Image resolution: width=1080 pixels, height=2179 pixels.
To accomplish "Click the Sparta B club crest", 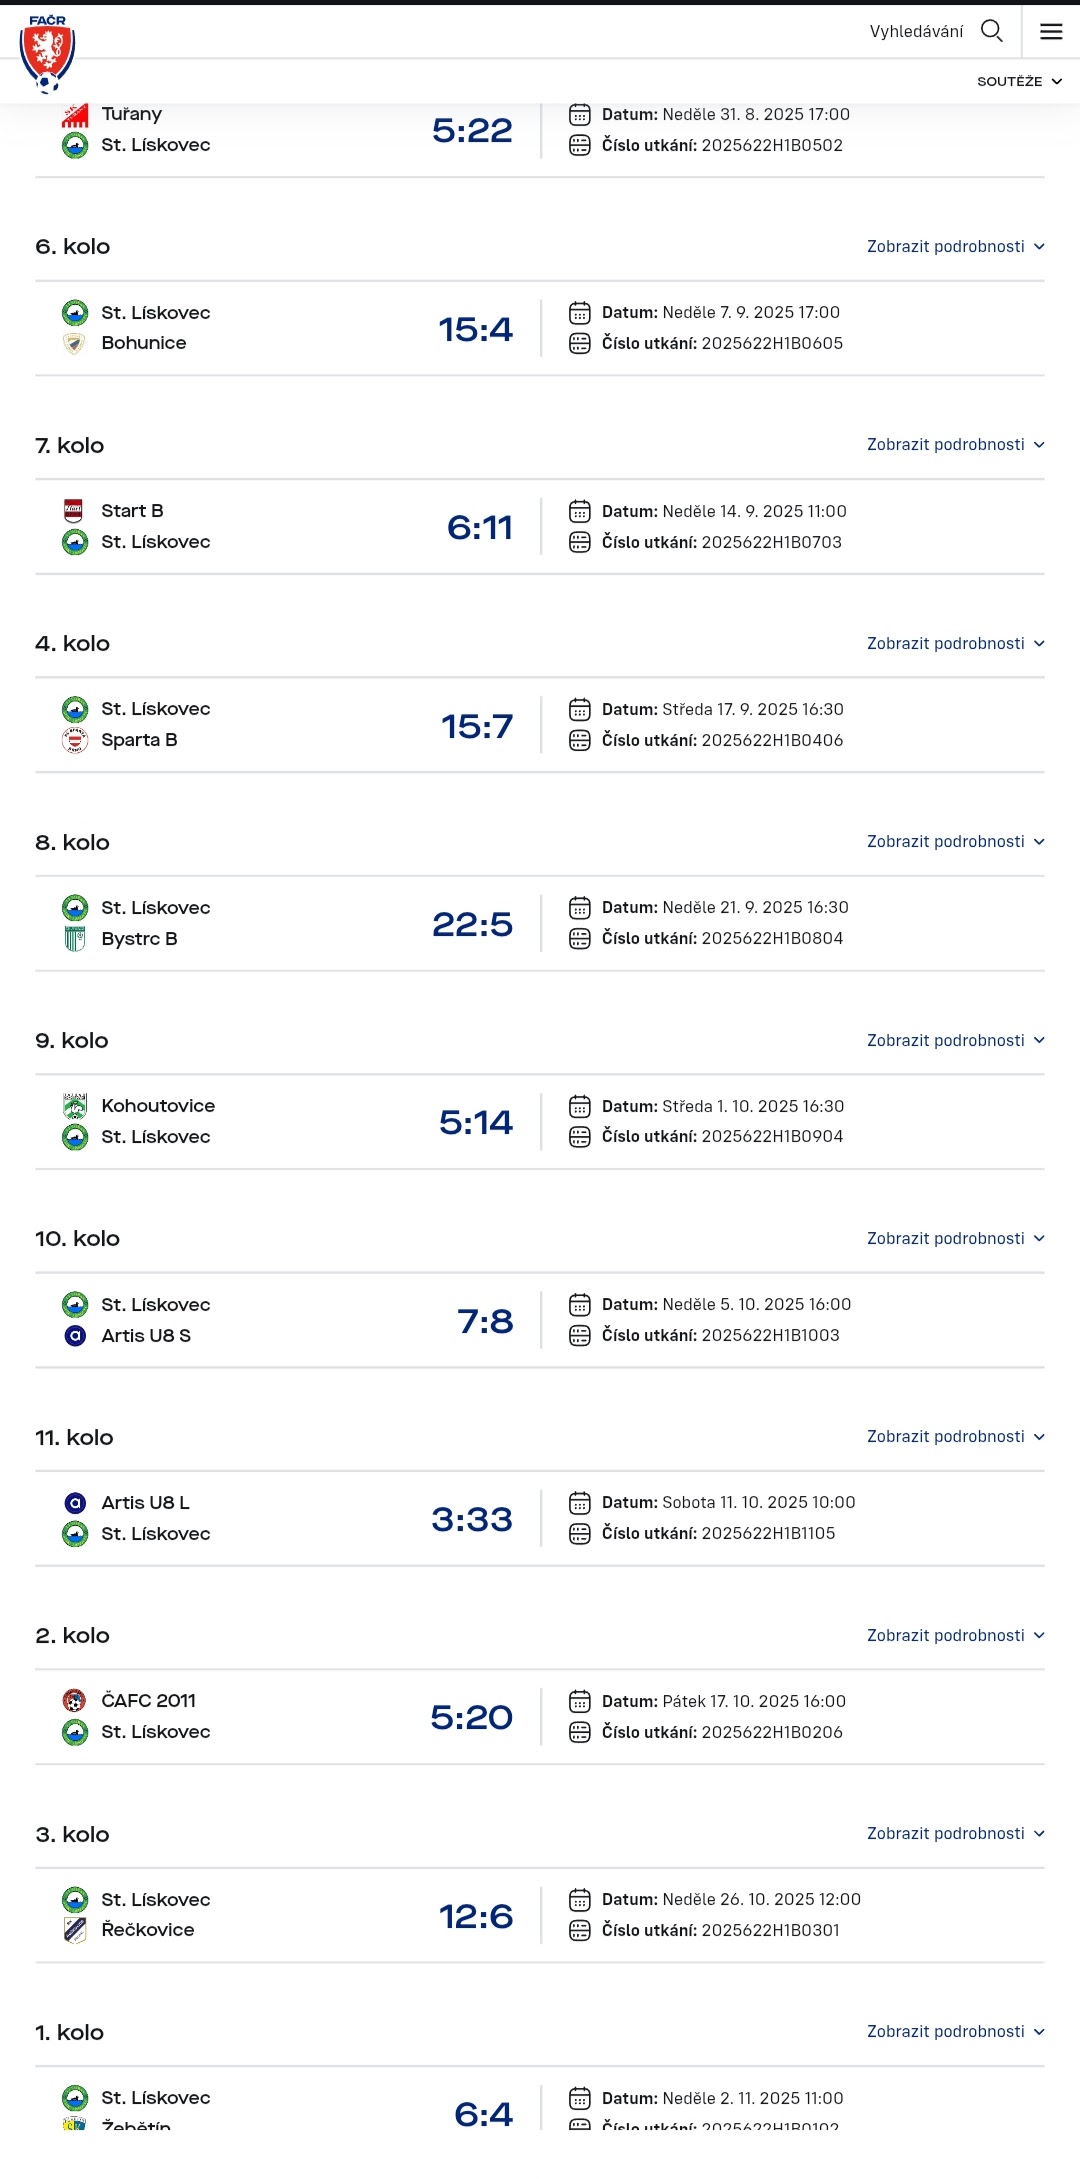I will click(x=75, y=740).
